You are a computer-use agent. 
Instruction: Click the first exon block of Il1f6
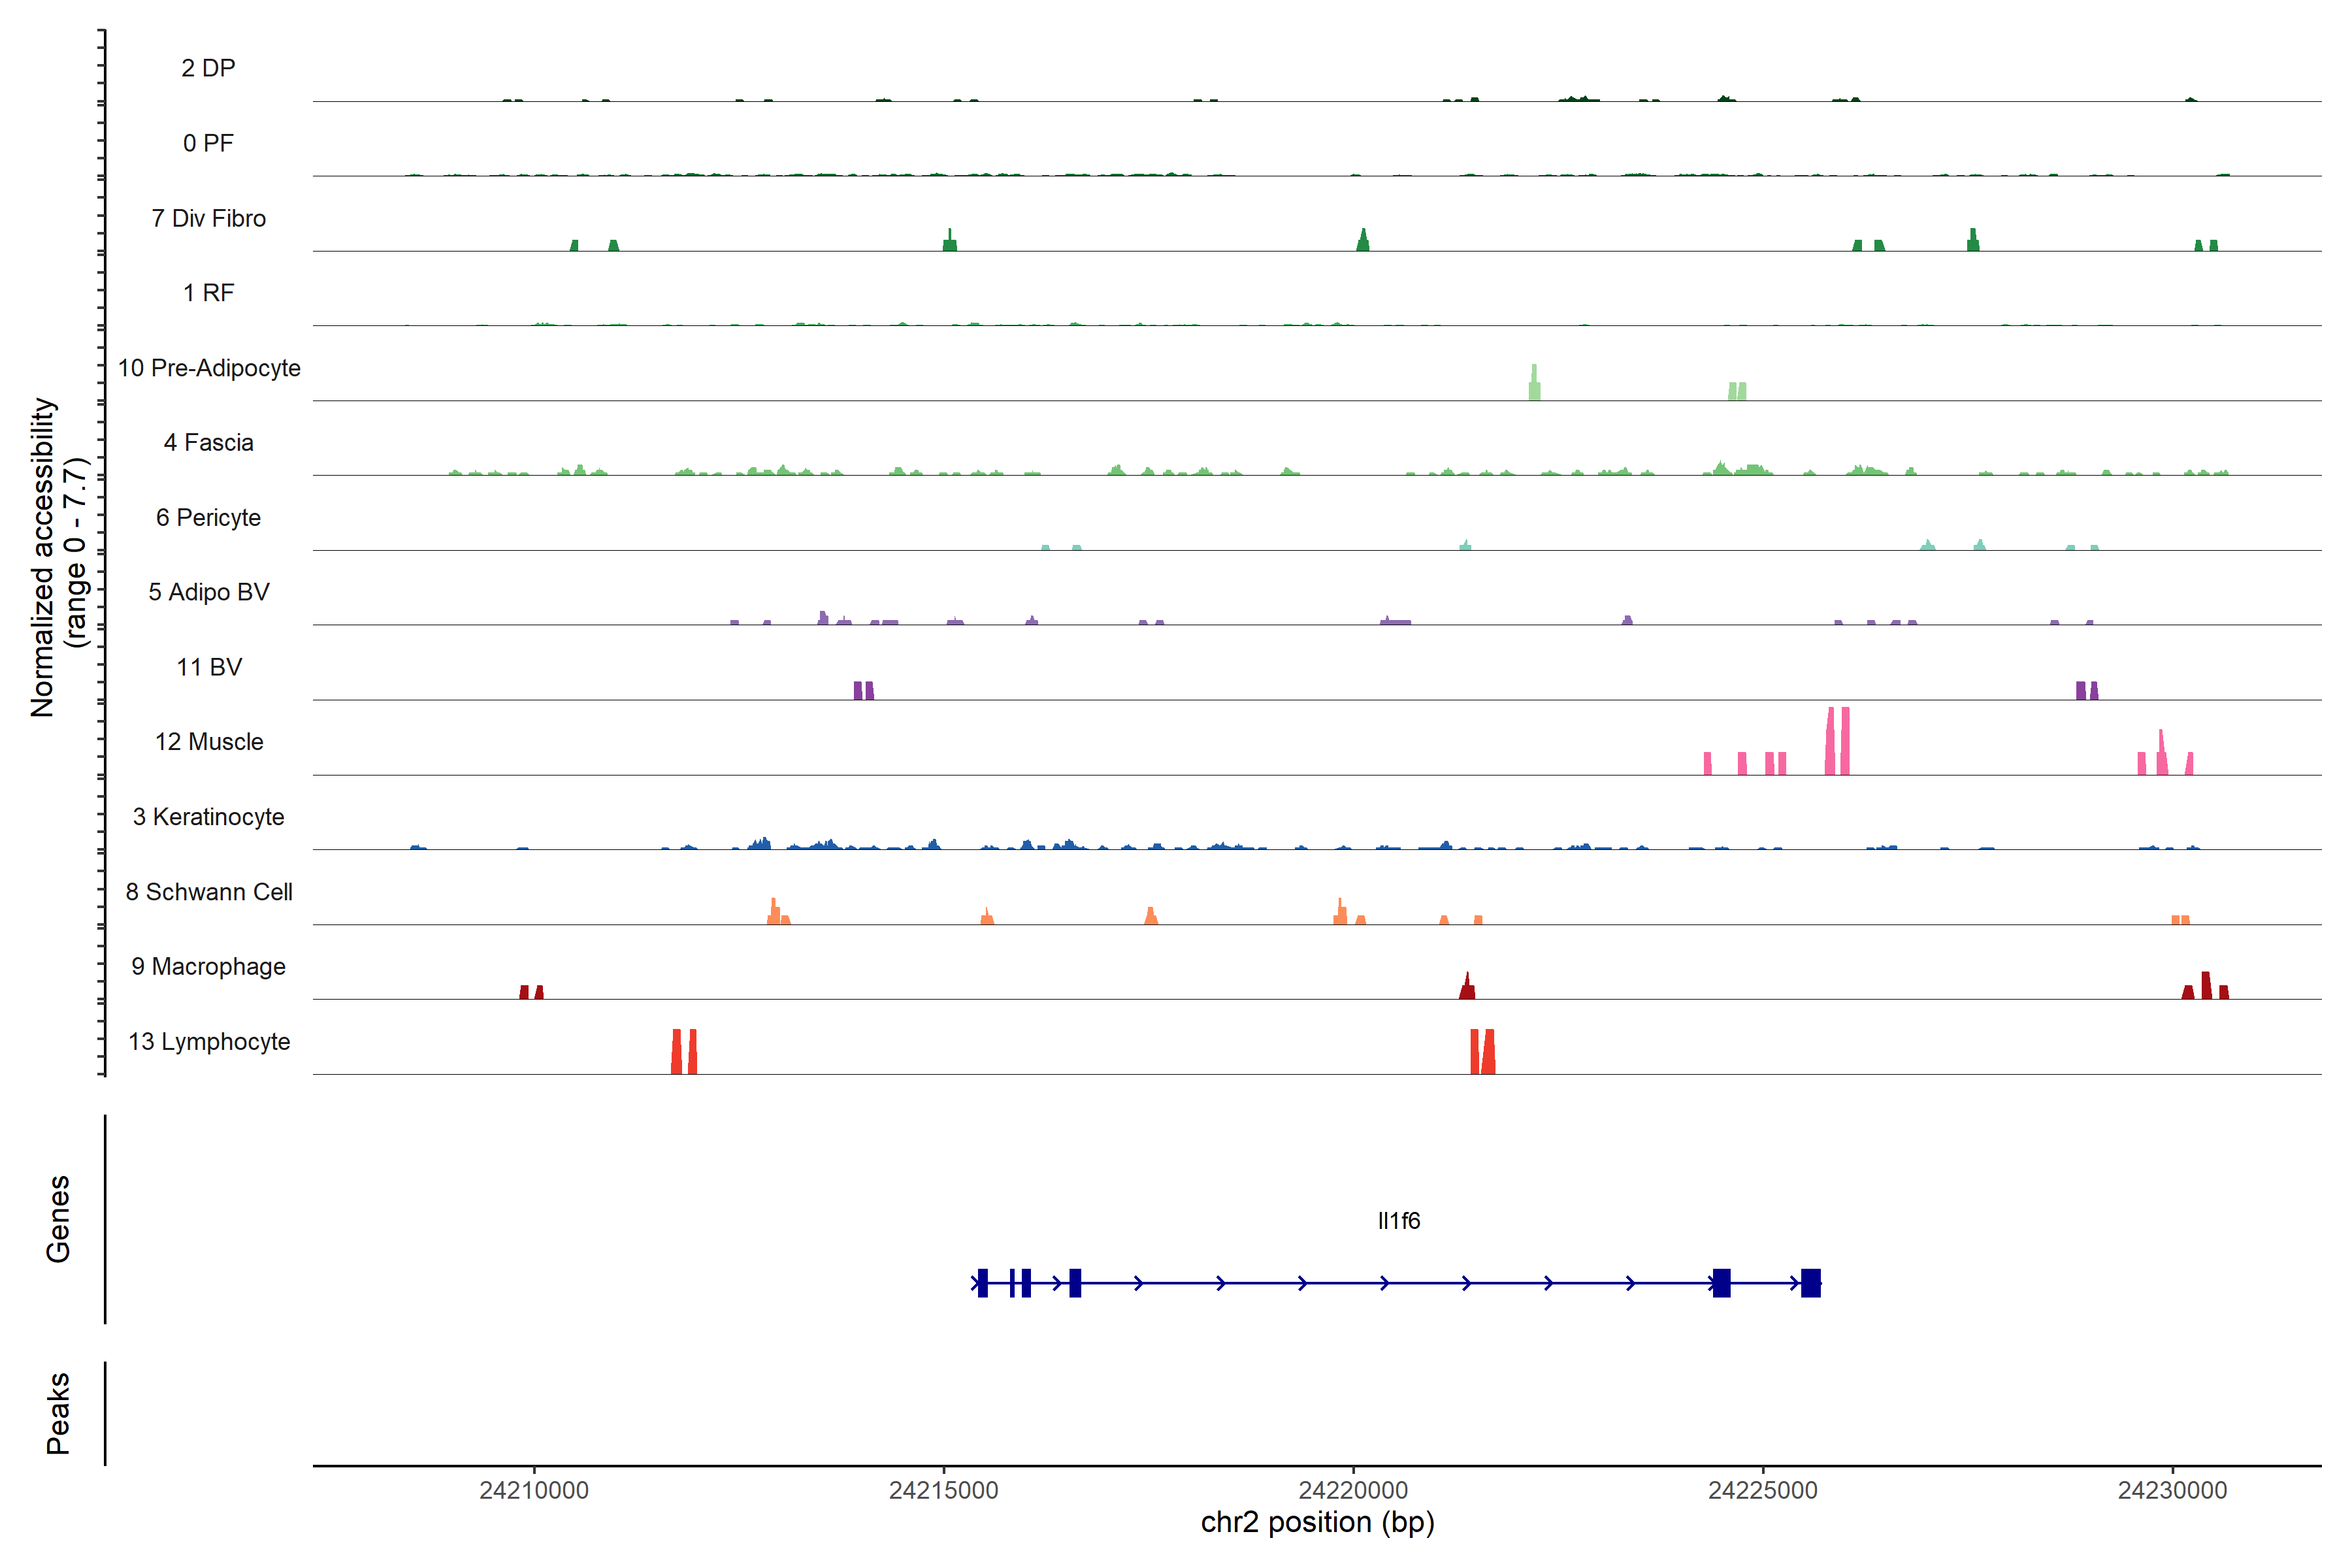point(983,1283)
